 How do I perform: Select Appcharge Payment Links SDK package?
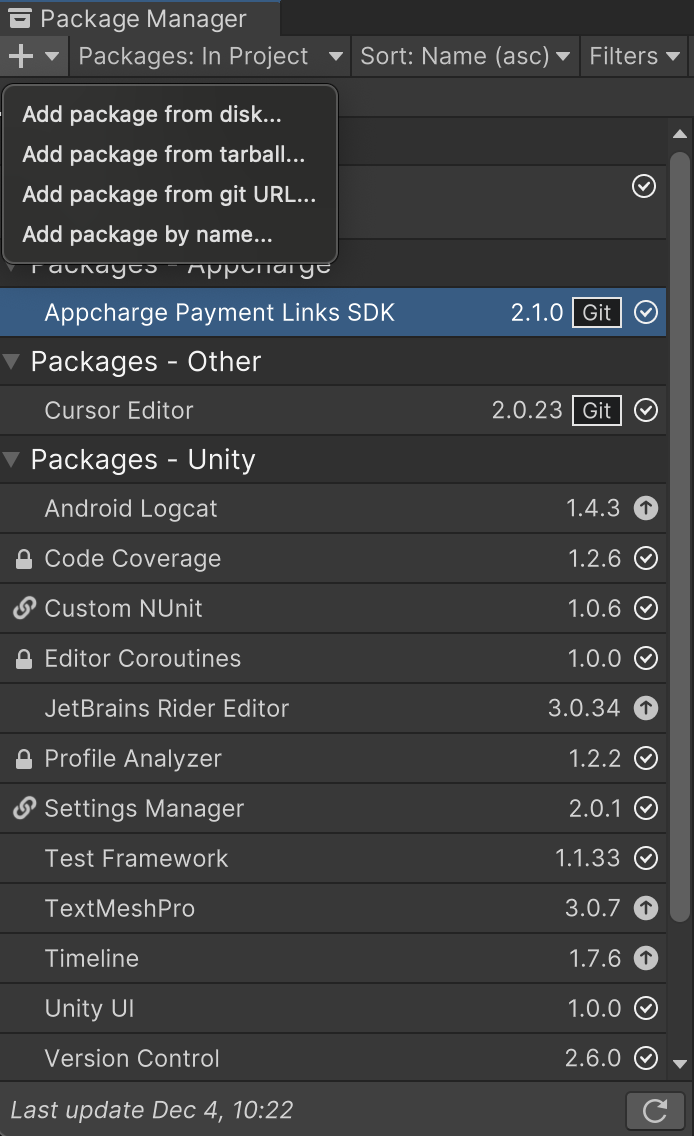pos(333,312)
